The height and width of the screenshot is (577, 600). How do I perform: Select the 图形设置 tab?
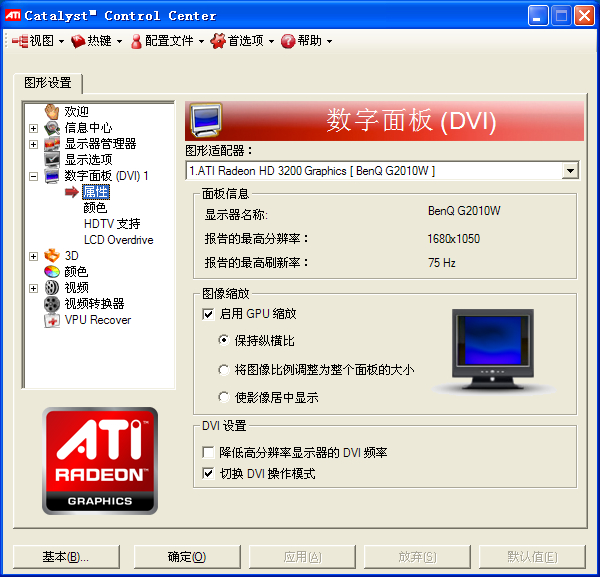pos(48,83)
